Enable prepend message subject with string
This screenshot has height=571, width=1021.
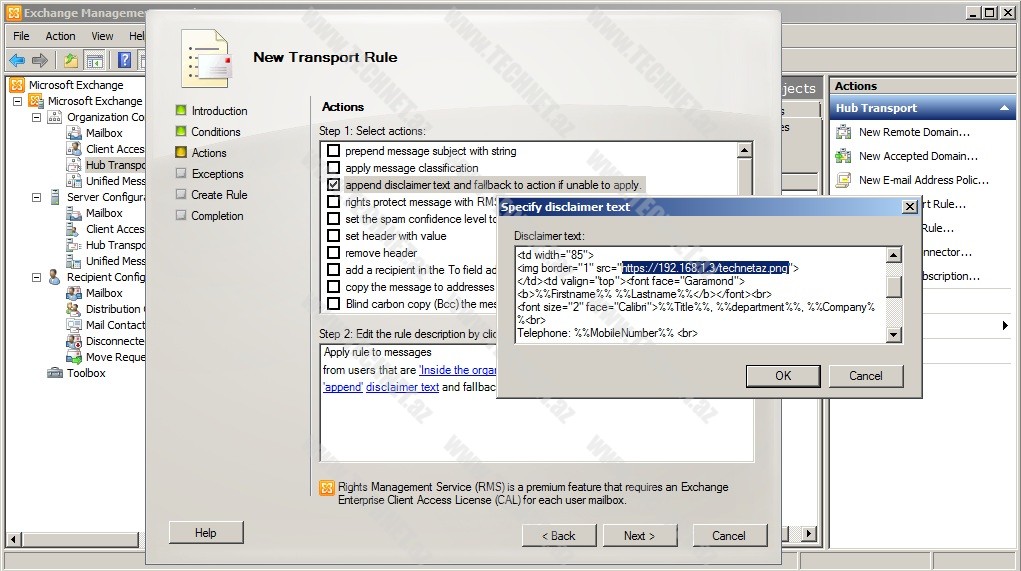(x=334, y=151)
